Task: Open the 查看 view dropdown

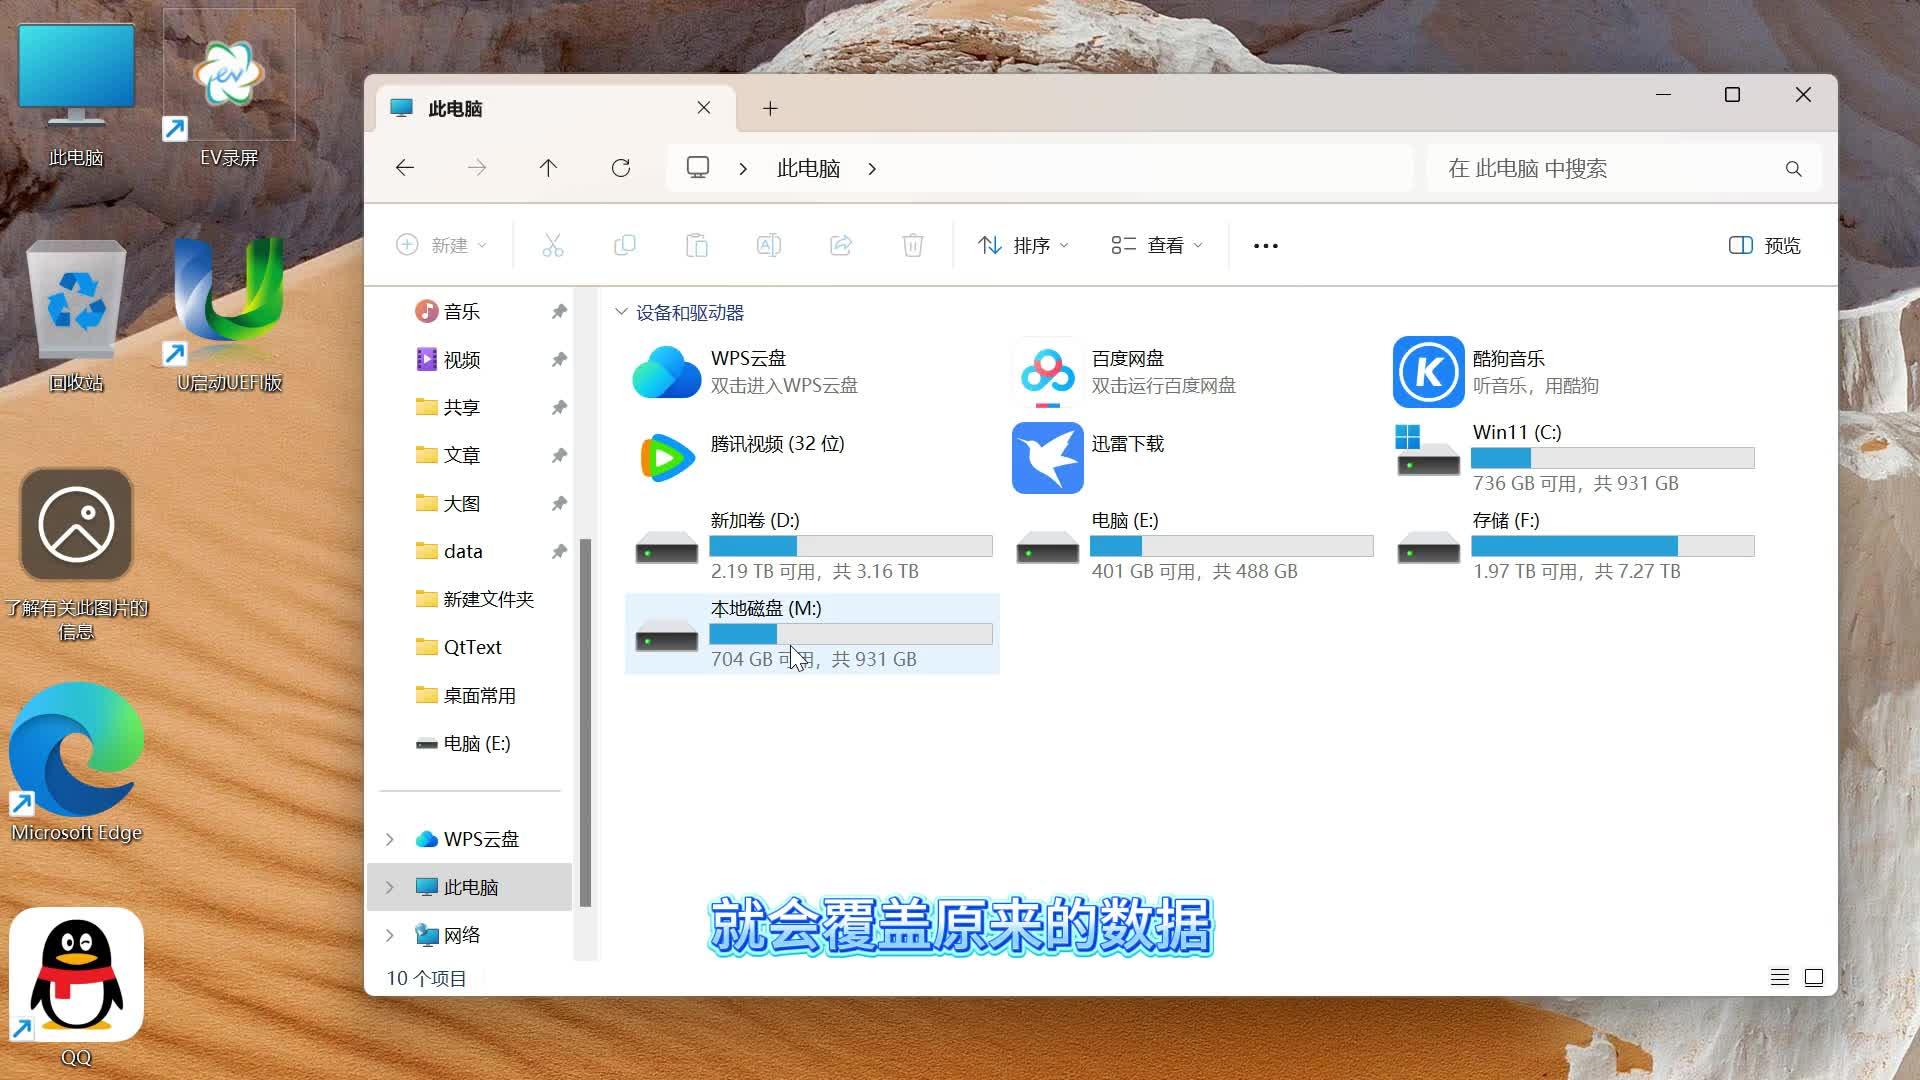Action: 1157,246
